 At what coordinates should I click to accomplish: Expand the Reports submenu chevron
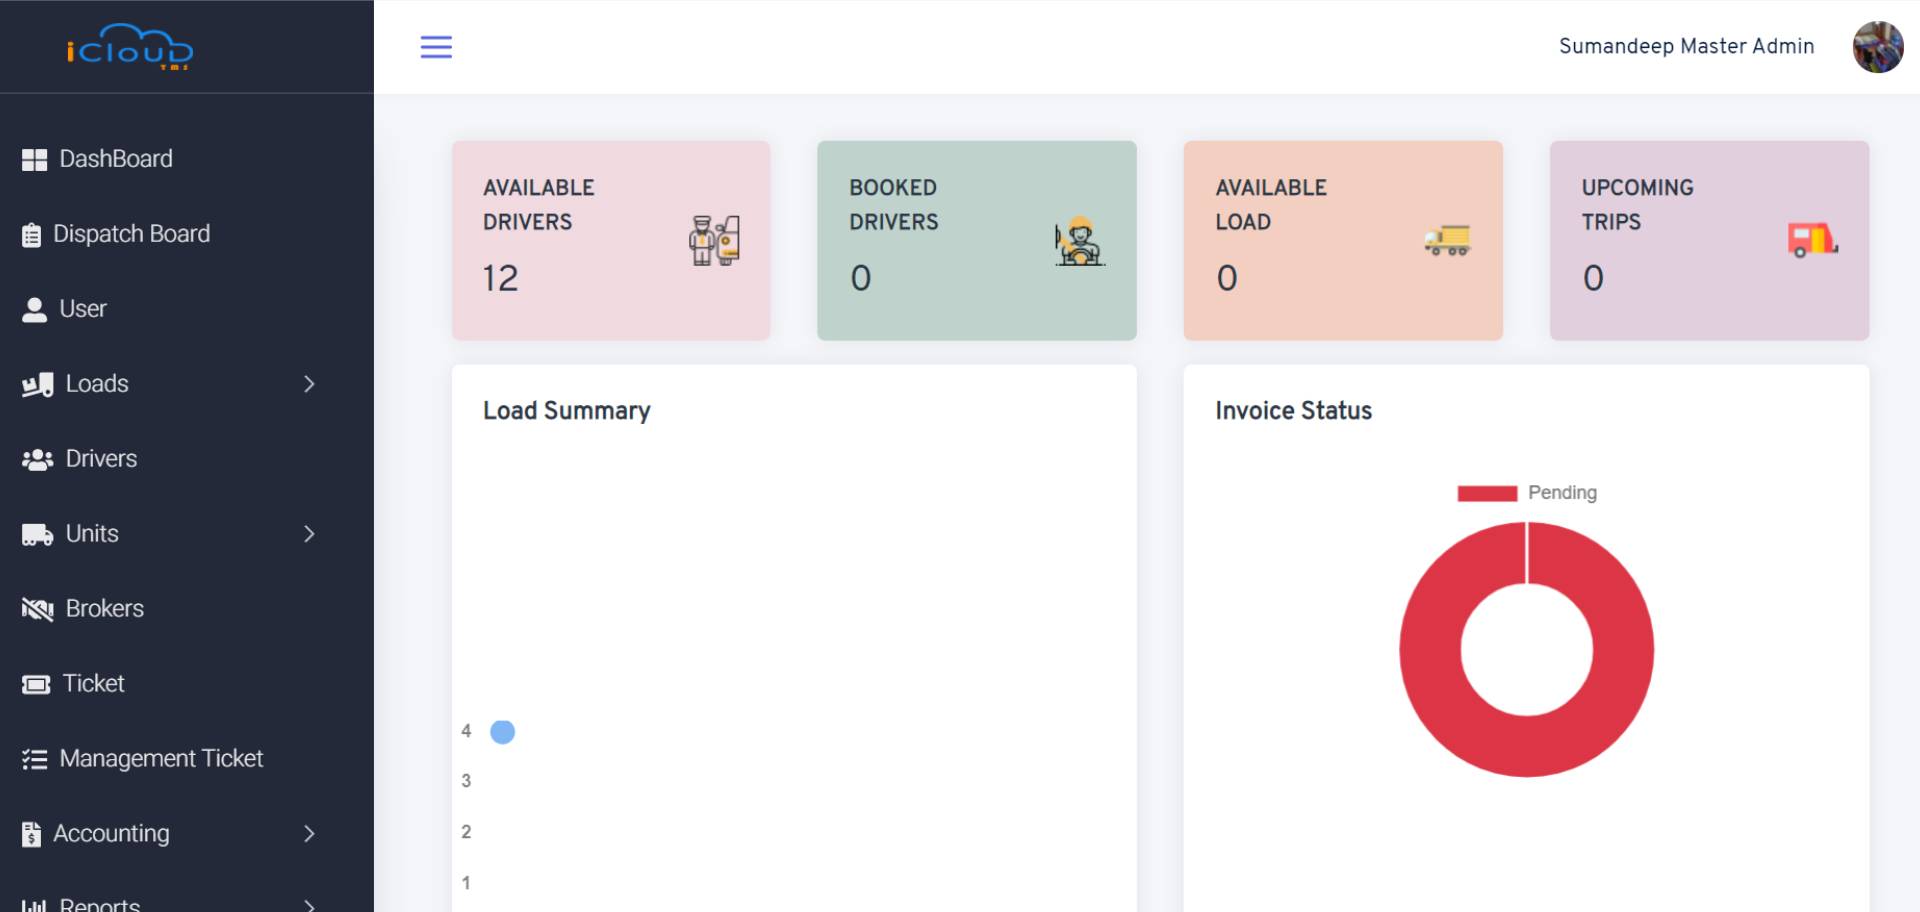tap(309, 906)
